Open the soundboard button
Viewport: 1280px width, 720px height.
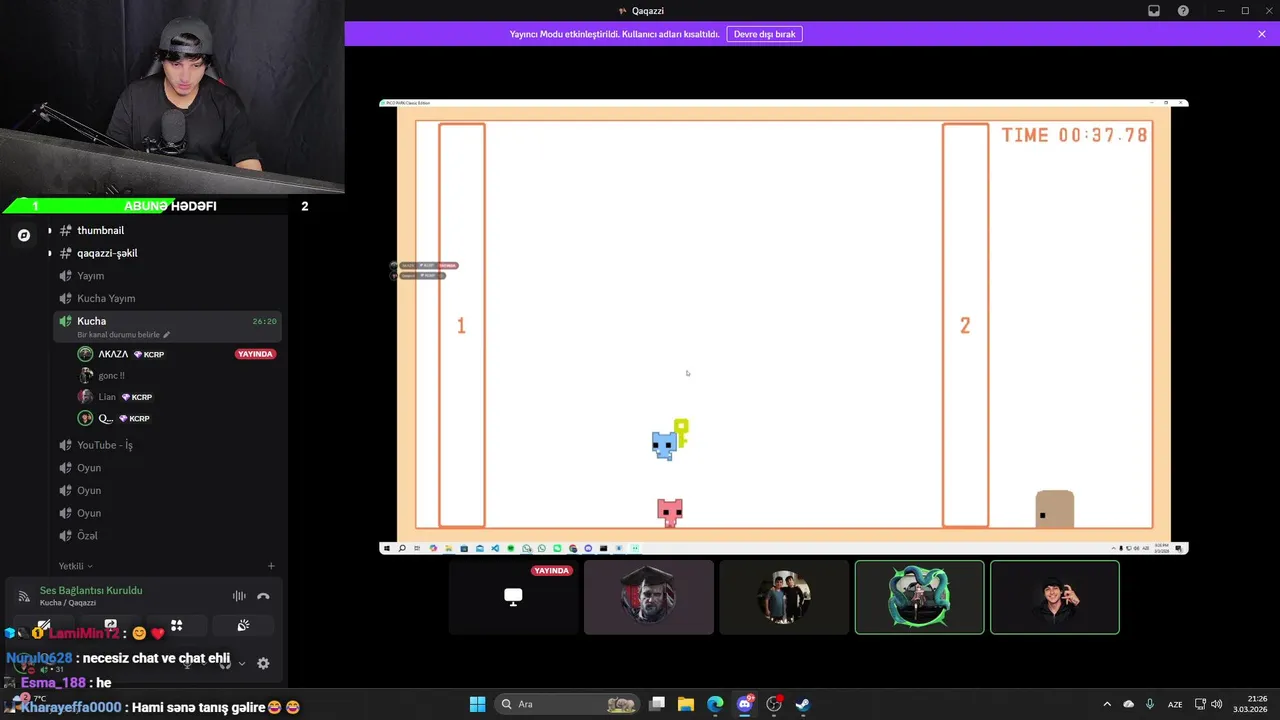pyautogui.click(x=243, y=626)
